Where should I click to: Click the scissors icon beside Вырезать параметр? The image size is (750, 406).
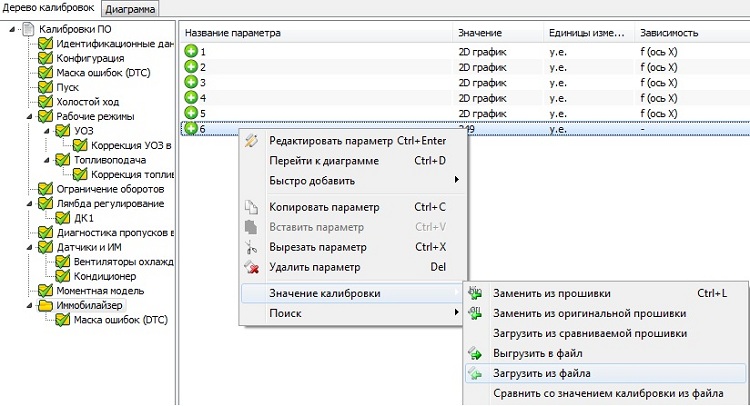tap(252, 247)
